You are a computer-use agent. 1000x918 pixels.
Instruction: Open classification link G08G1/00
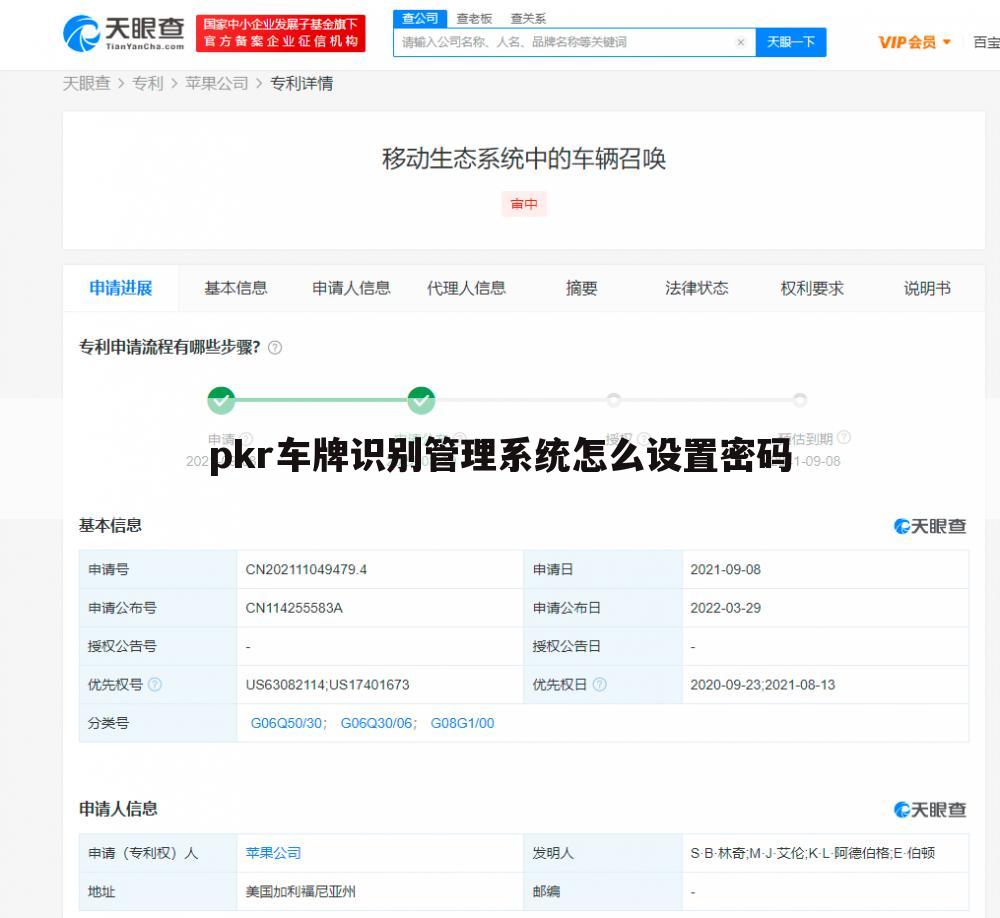point(462,723)
